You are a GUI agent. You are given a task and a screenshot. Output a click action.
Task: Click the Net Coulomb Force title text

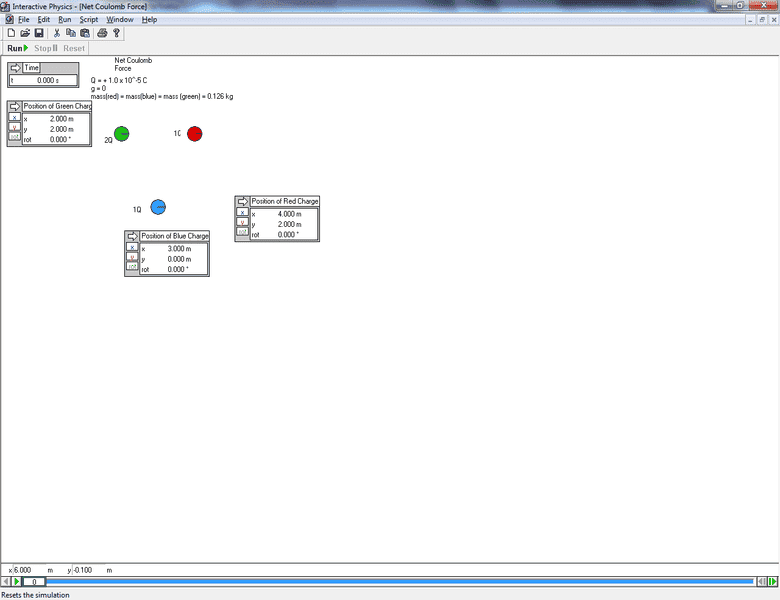point(133,64)
